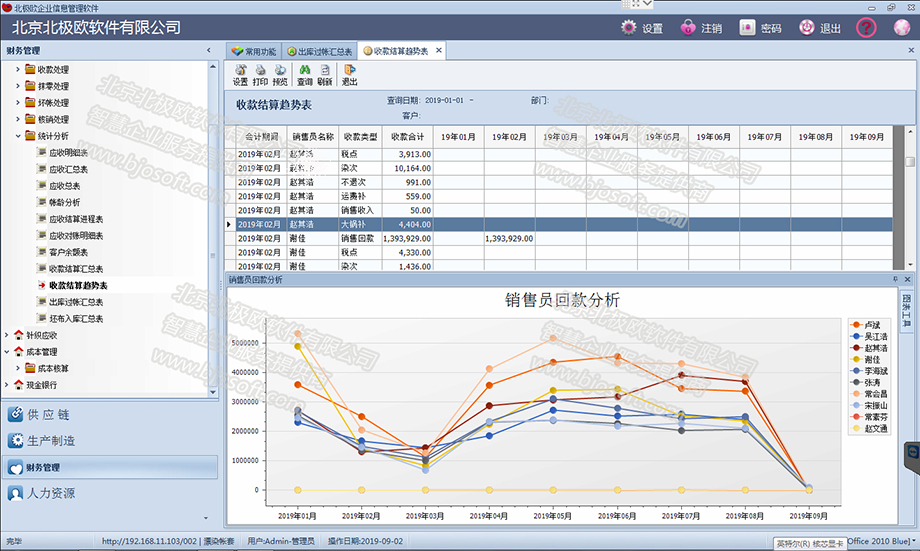Open the 供应链 module button

39,414
